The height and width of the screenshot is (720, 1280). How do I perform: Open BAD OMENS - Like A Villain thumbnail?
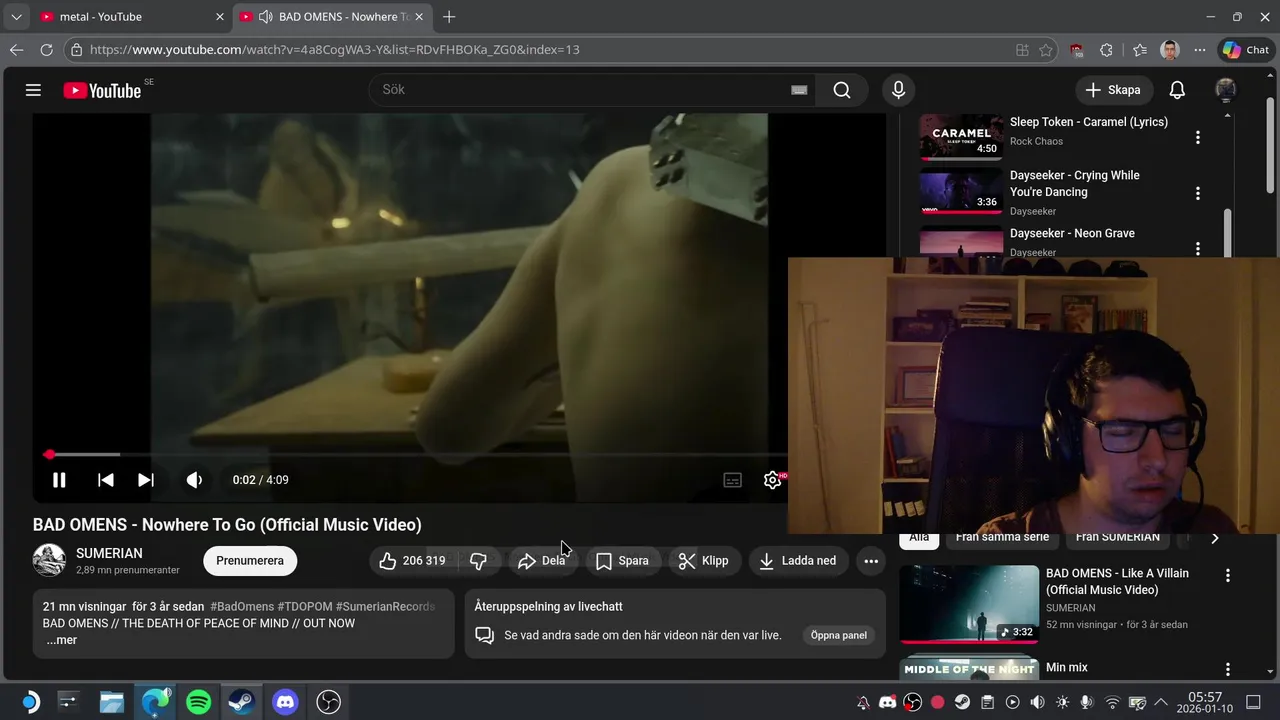(x=969, y=604)
